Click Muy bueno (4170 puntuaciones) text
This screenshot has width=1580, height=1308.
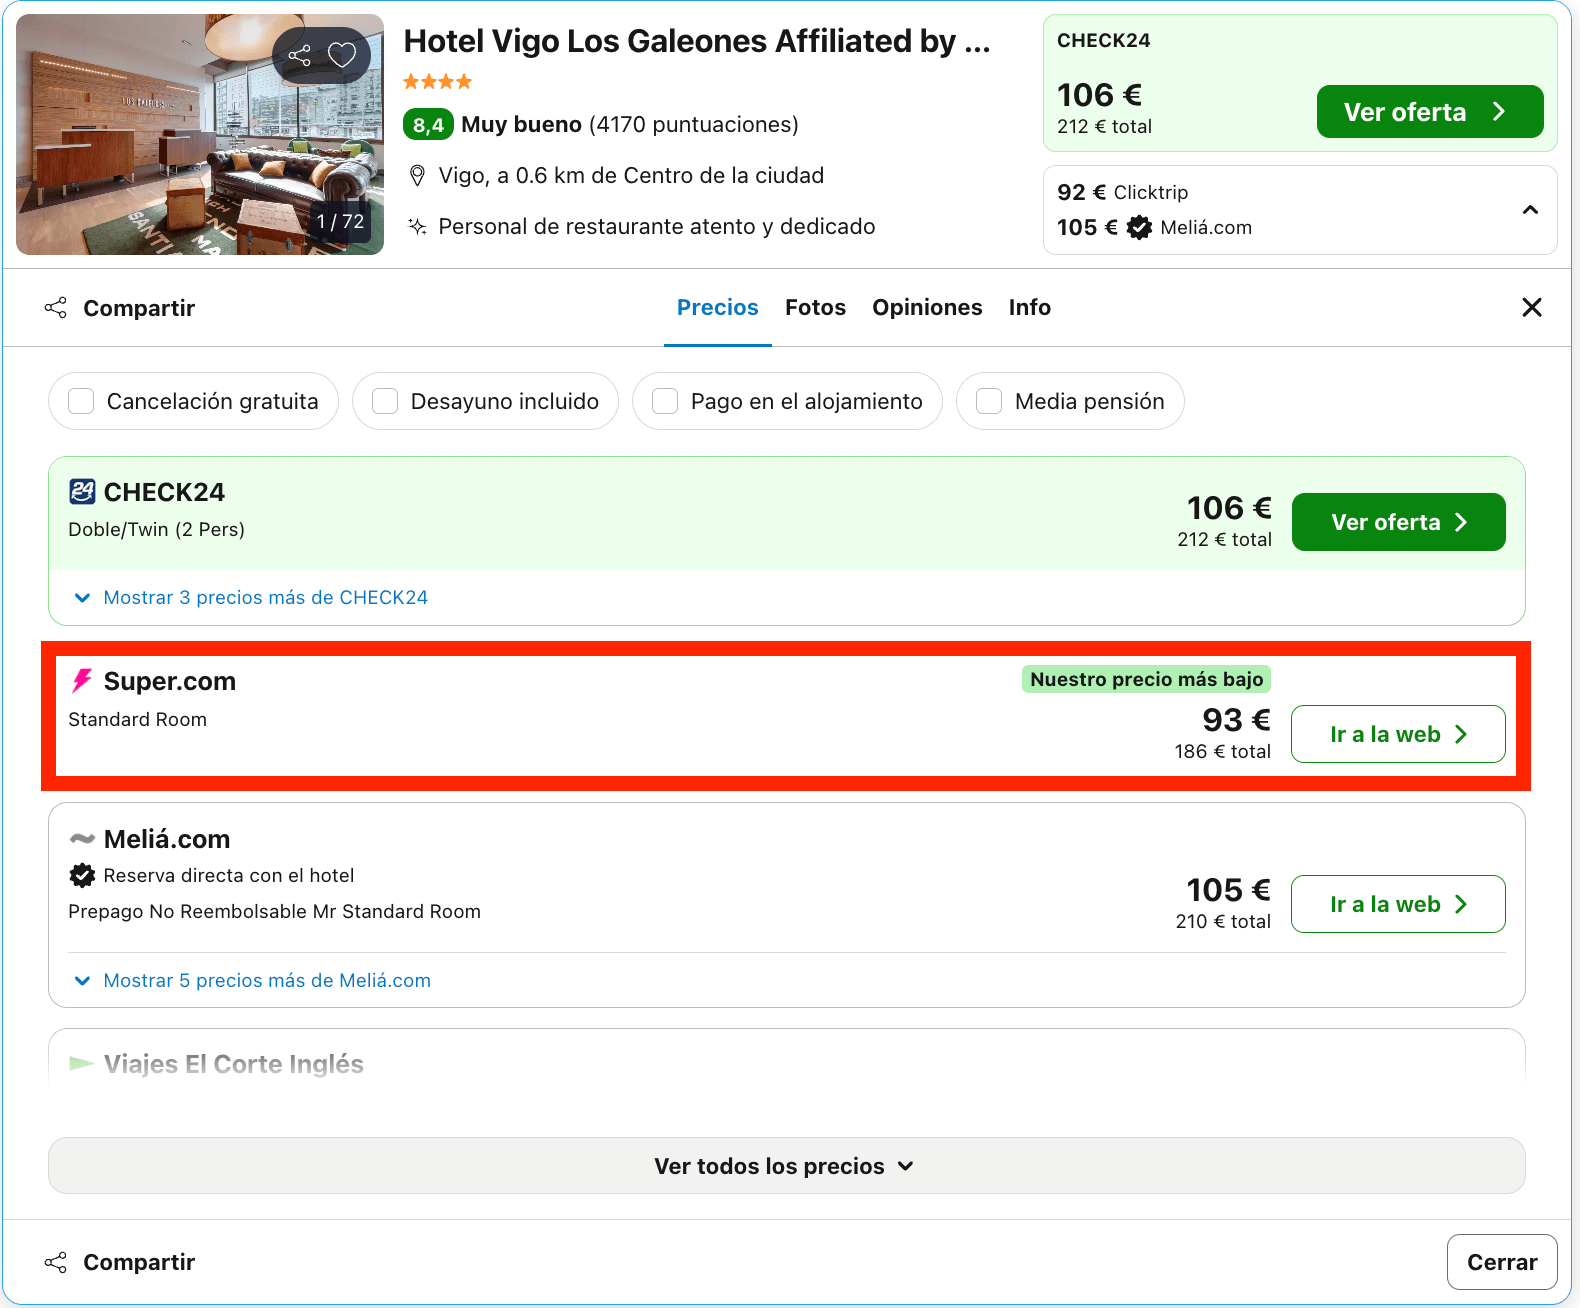[x=630, y=125]
